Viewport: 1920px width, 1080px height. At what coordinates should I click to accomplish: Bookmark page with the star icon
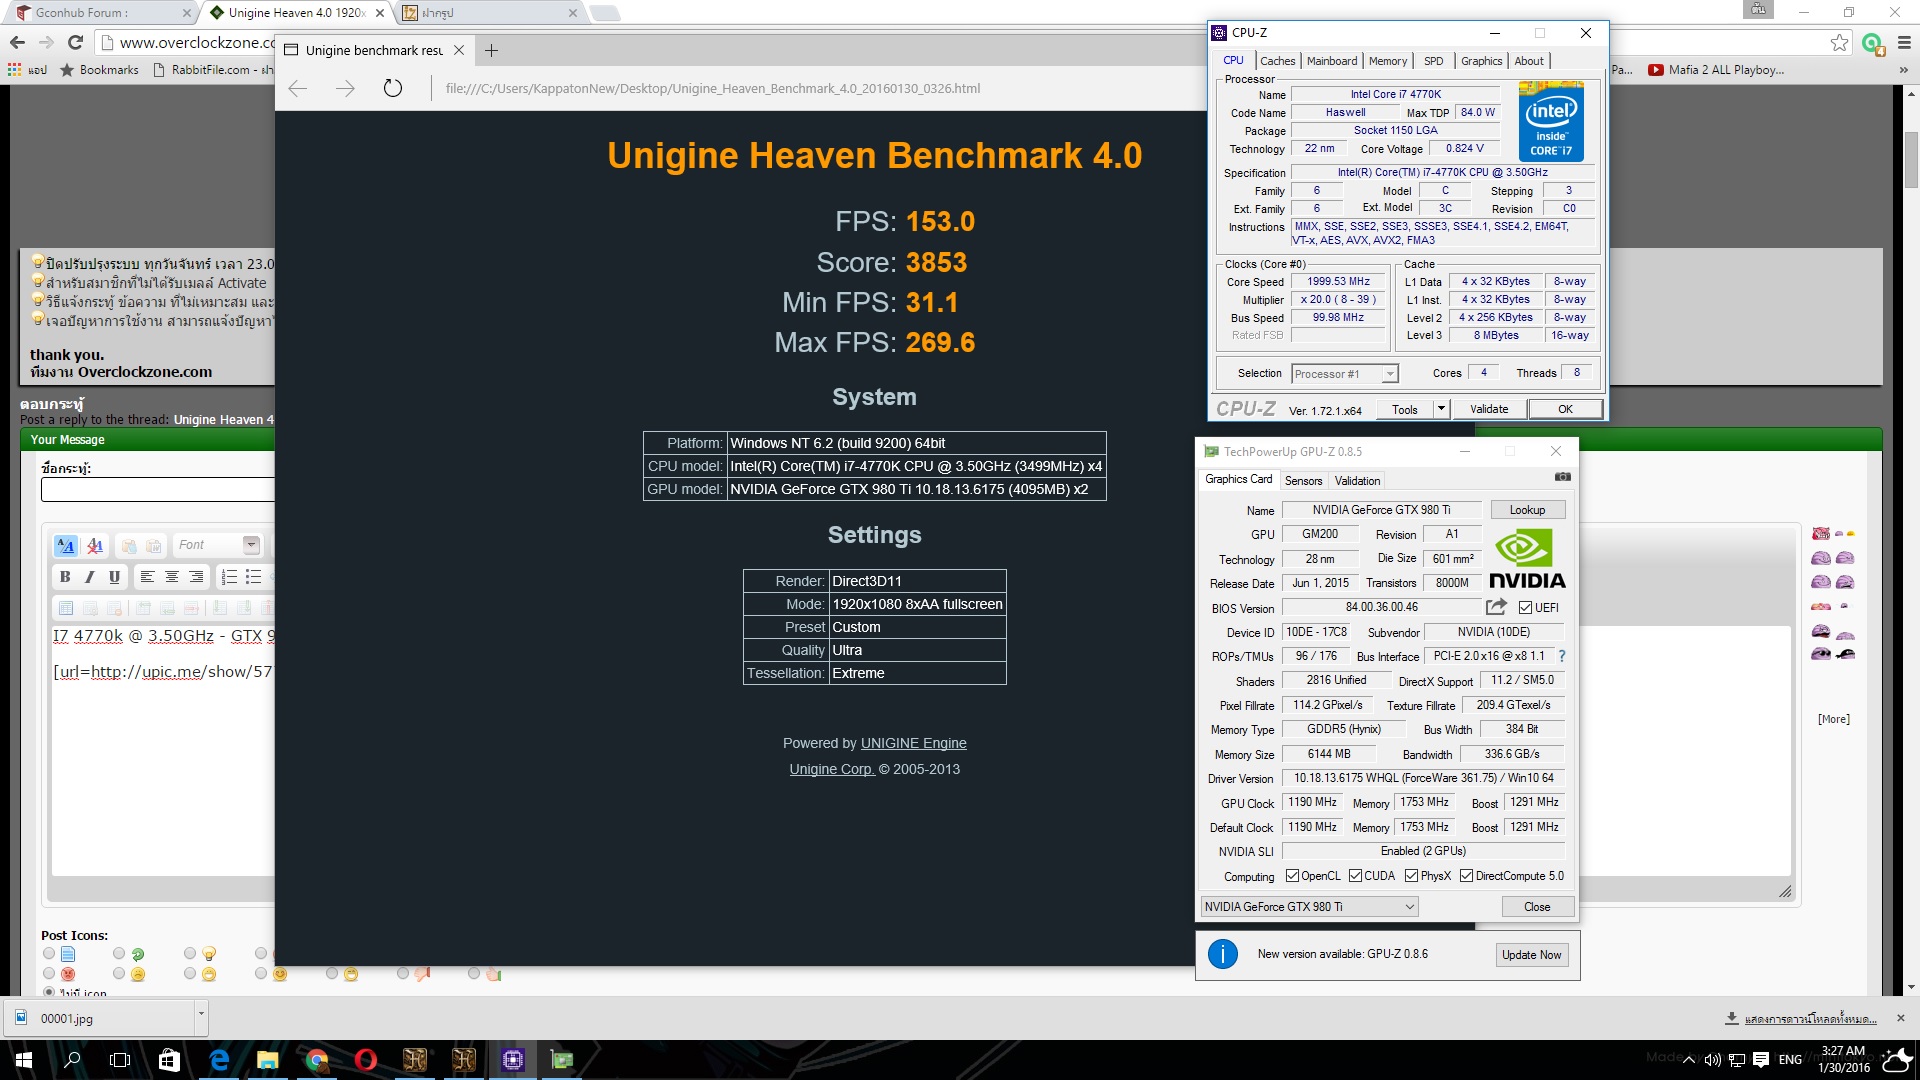pos(1838,42)
